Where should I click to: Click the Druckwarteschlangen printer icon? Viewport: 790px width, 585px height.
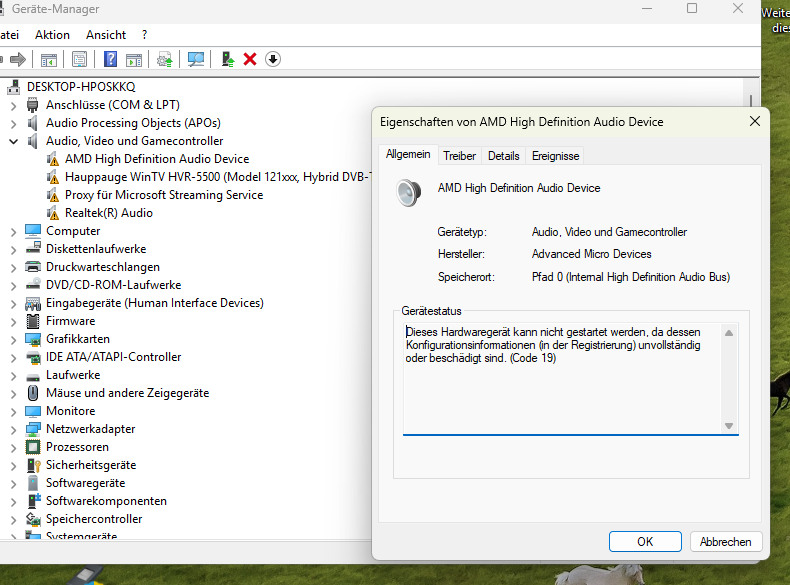pos(33,267)
